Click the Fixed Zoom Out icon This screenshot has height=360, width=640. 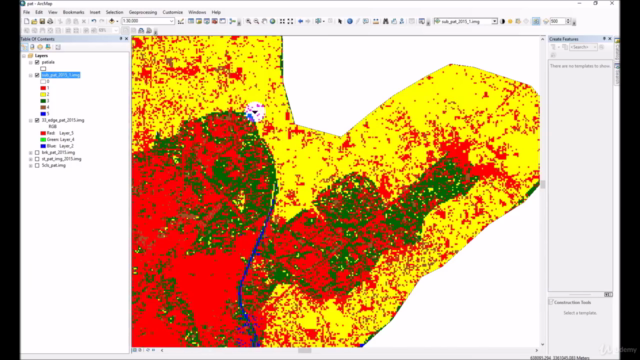(x=290, y=21)
